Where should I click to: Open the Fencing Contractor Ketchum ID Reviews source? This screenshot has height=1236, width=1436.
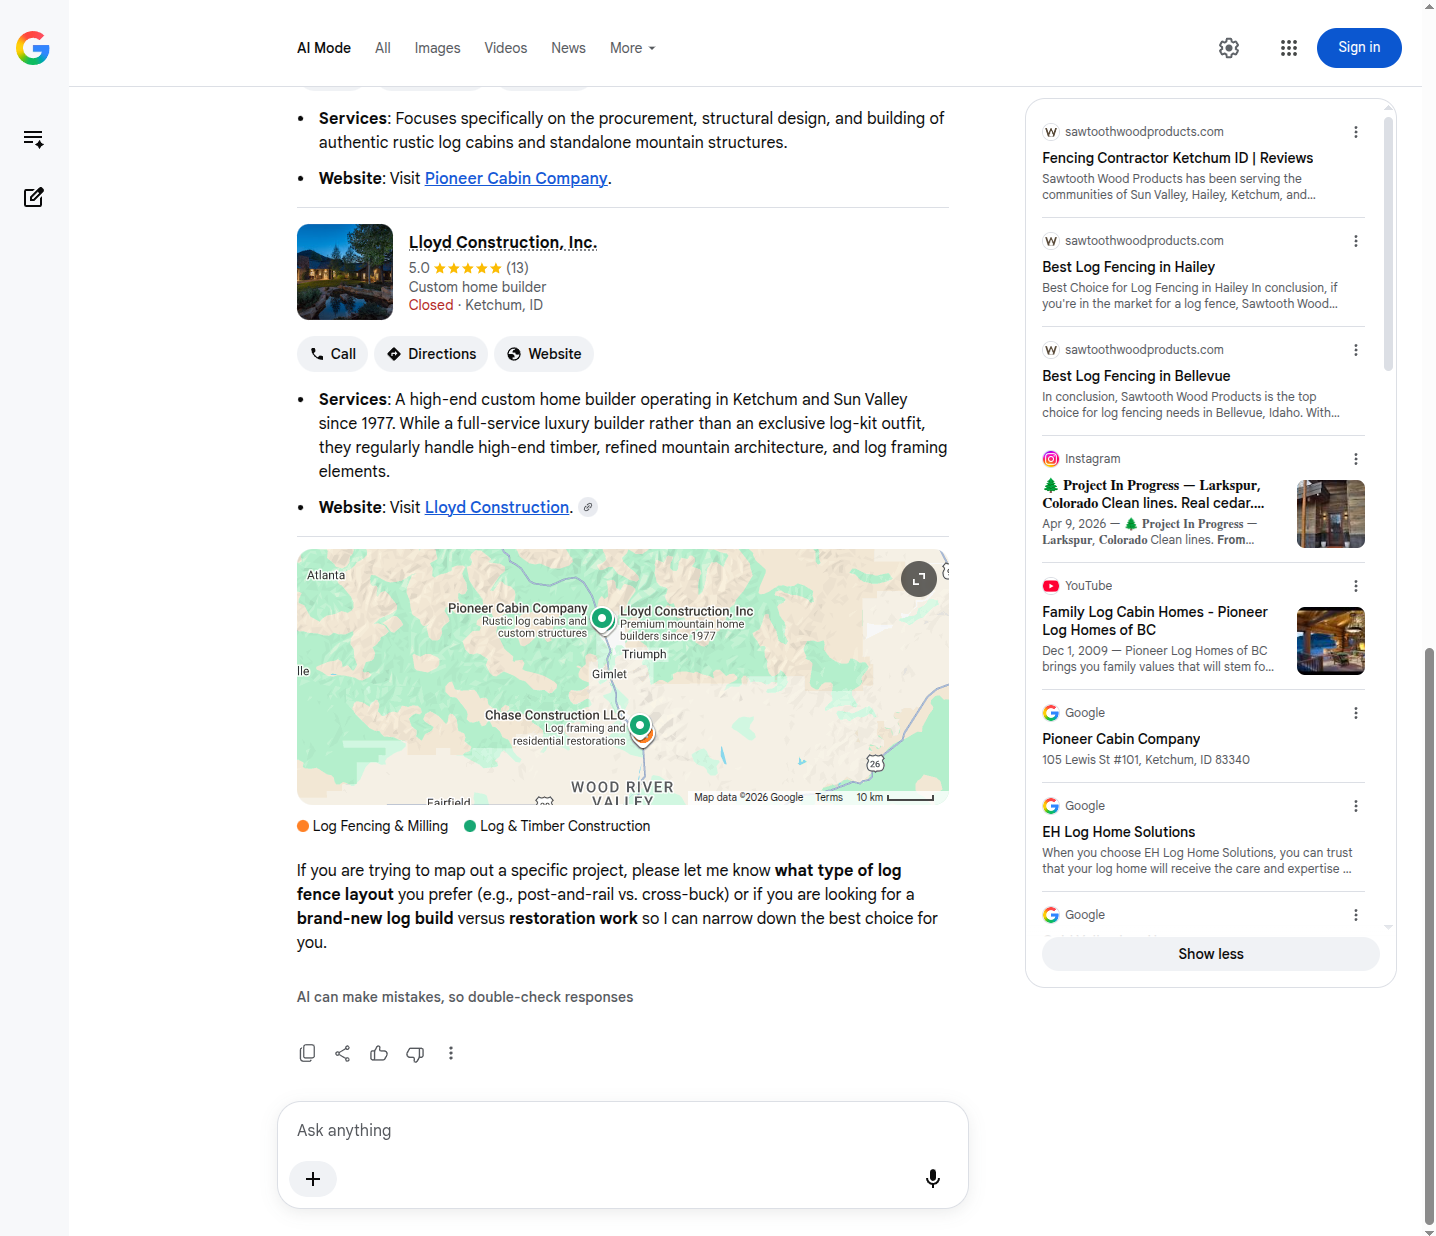pos(1177,158)
